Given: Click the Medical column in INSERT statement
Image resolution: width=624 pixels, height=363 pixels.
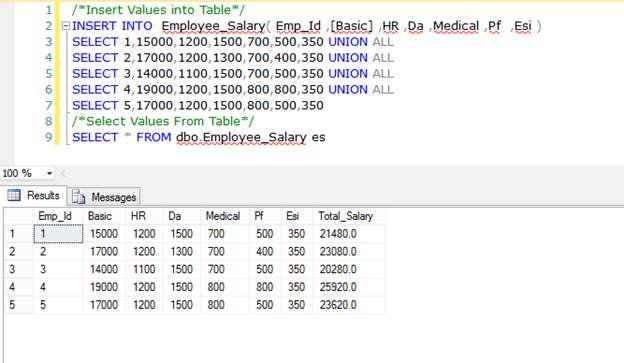Looking at the screenshot, I should click(x=456, y=26).
